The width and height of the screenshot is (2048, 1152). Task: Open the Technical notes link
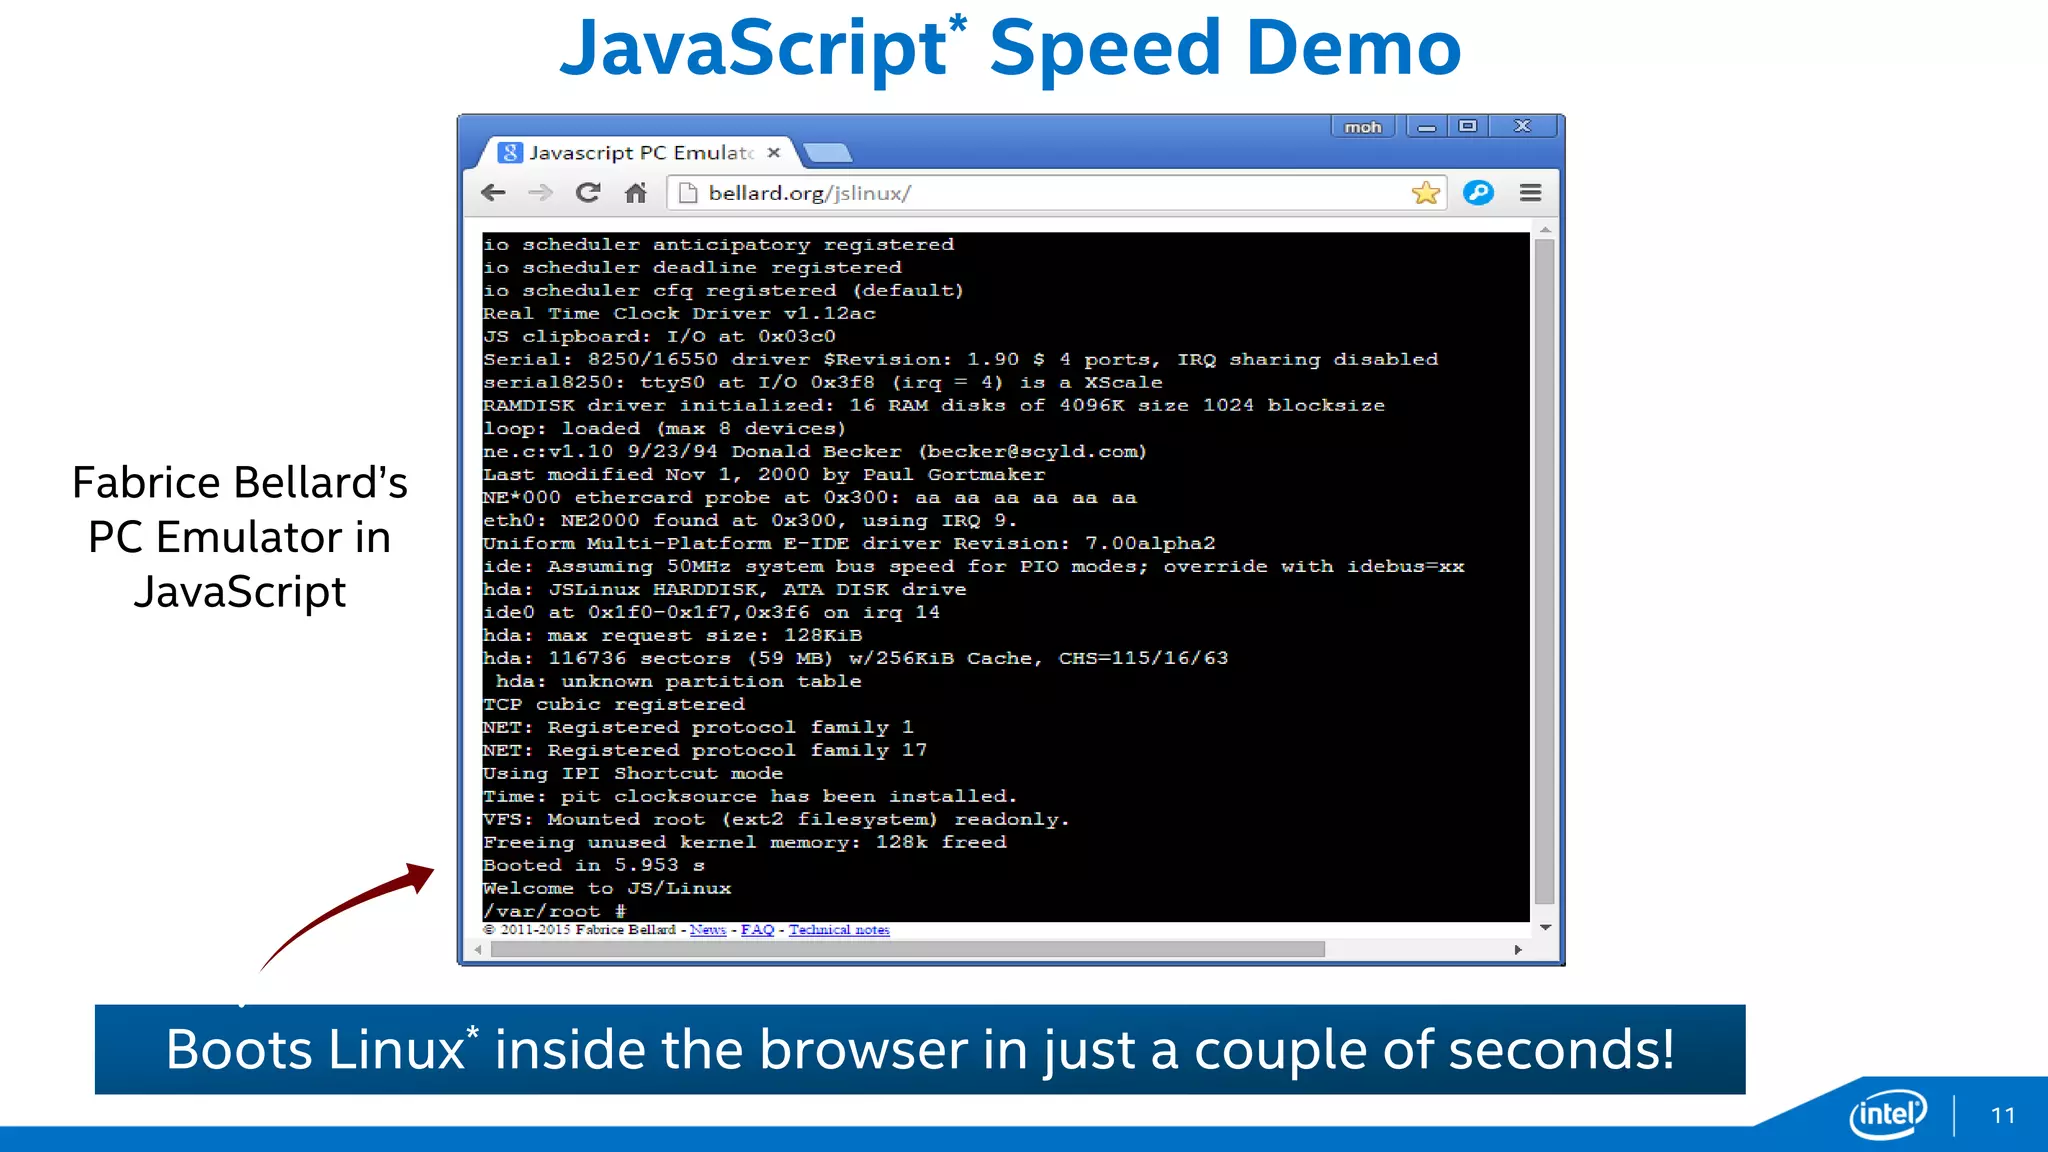point(839,930)
